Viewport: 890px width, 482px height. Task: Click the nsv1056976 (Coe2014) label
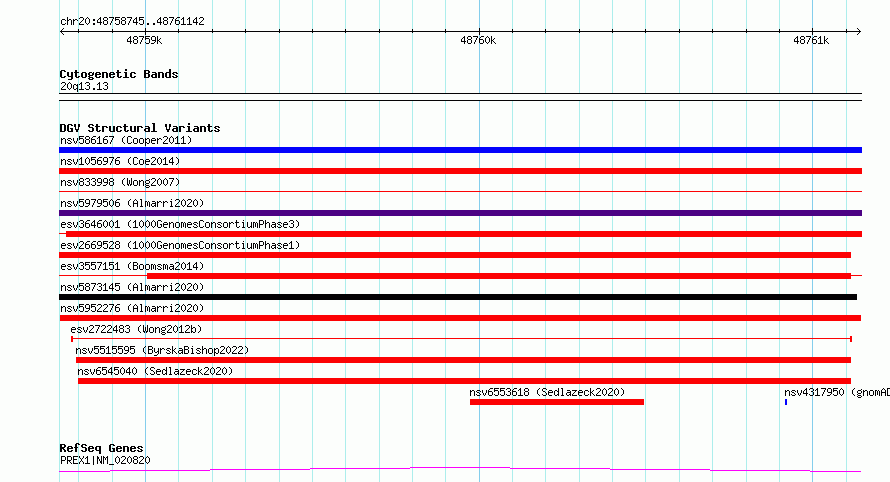(x=120, y=161)
